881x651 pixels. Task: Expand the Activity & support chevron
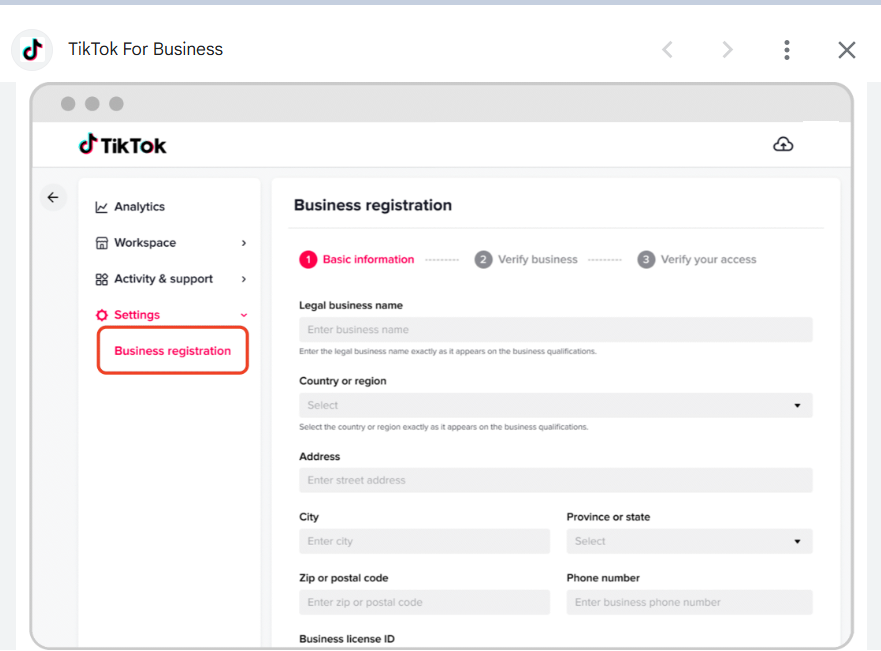coord(244,279)
